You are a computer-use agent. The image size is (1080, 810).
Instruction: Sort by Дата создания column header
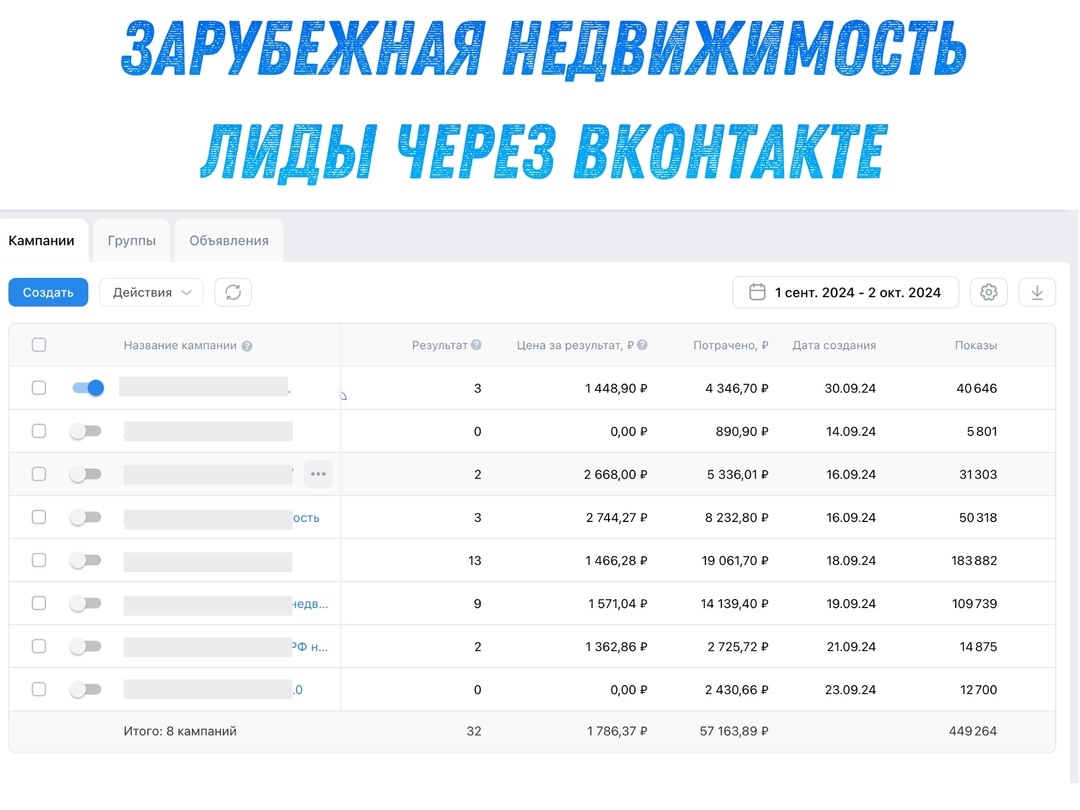(834, 345)
